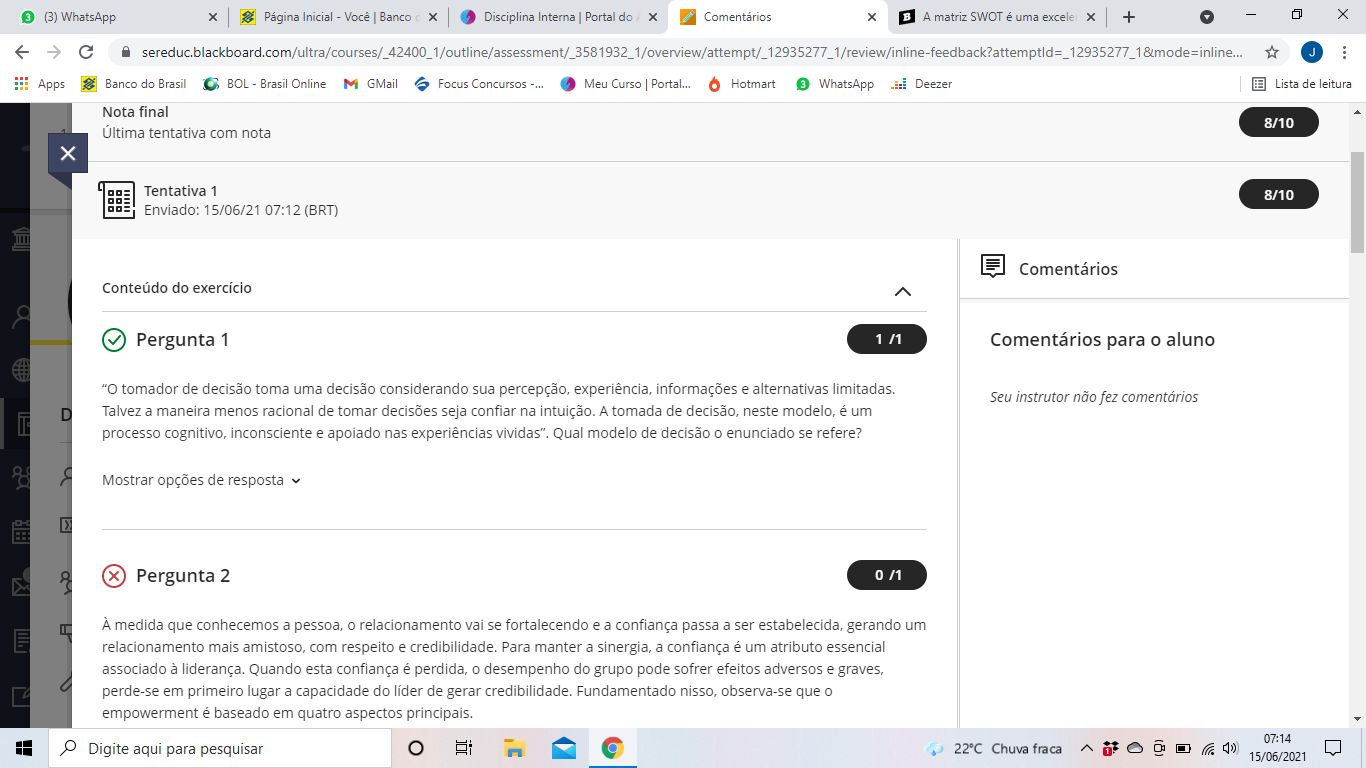Click the green correct checkmark on Pergunta 1

[x=114, y=340]
